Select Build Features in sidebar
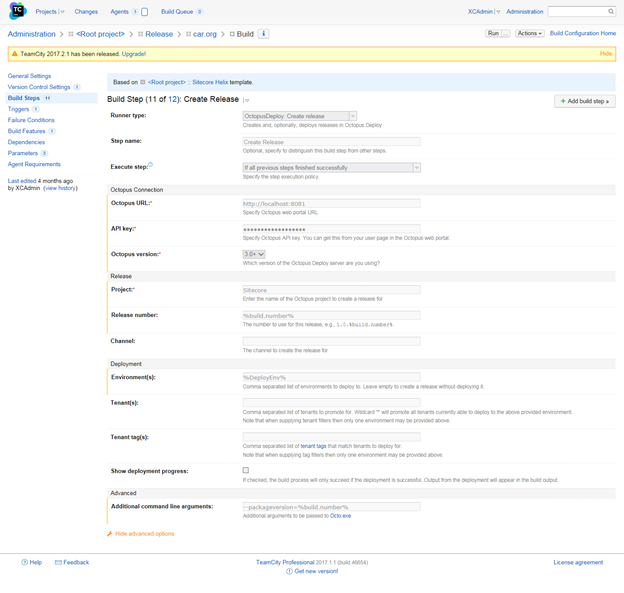Image resolution: width=624 pixels, height=593 pixels. click(26, 131)
